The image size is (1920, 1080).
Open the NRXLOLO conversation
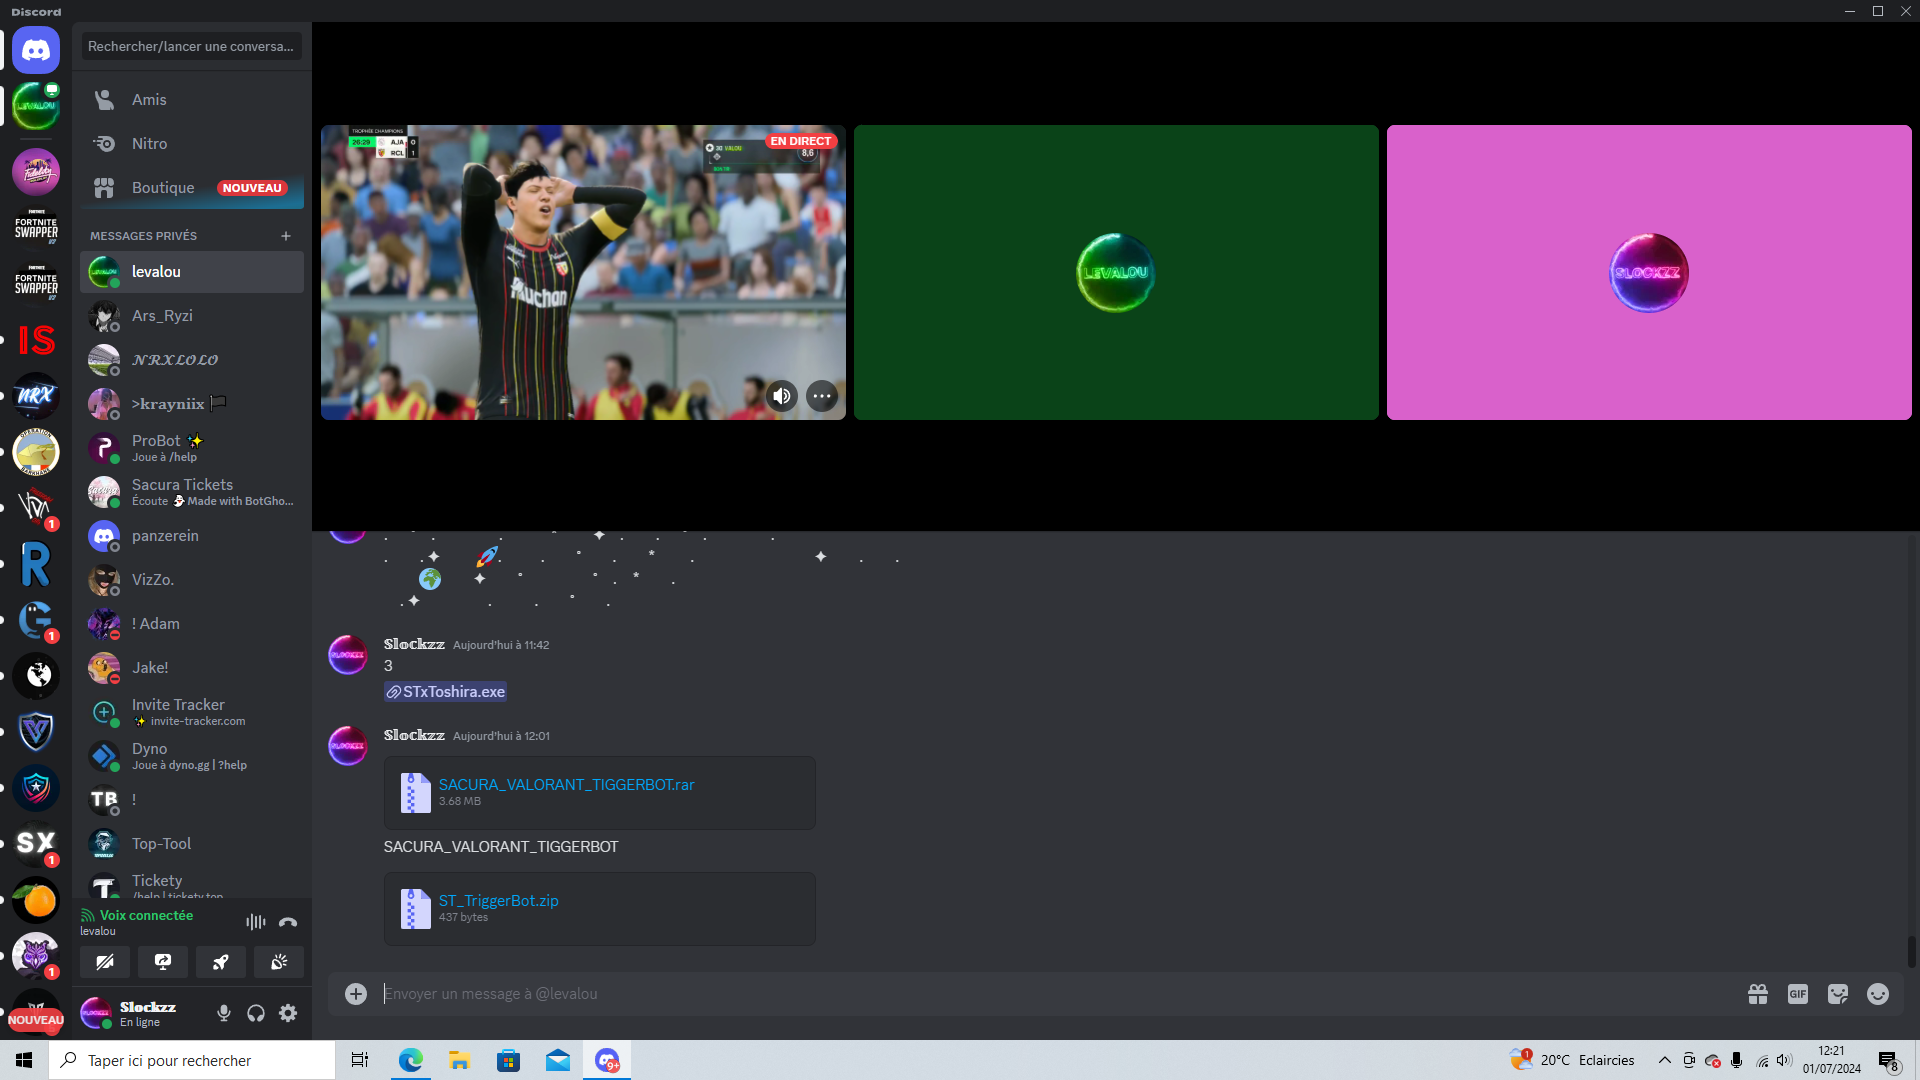(x=192, y=360)
